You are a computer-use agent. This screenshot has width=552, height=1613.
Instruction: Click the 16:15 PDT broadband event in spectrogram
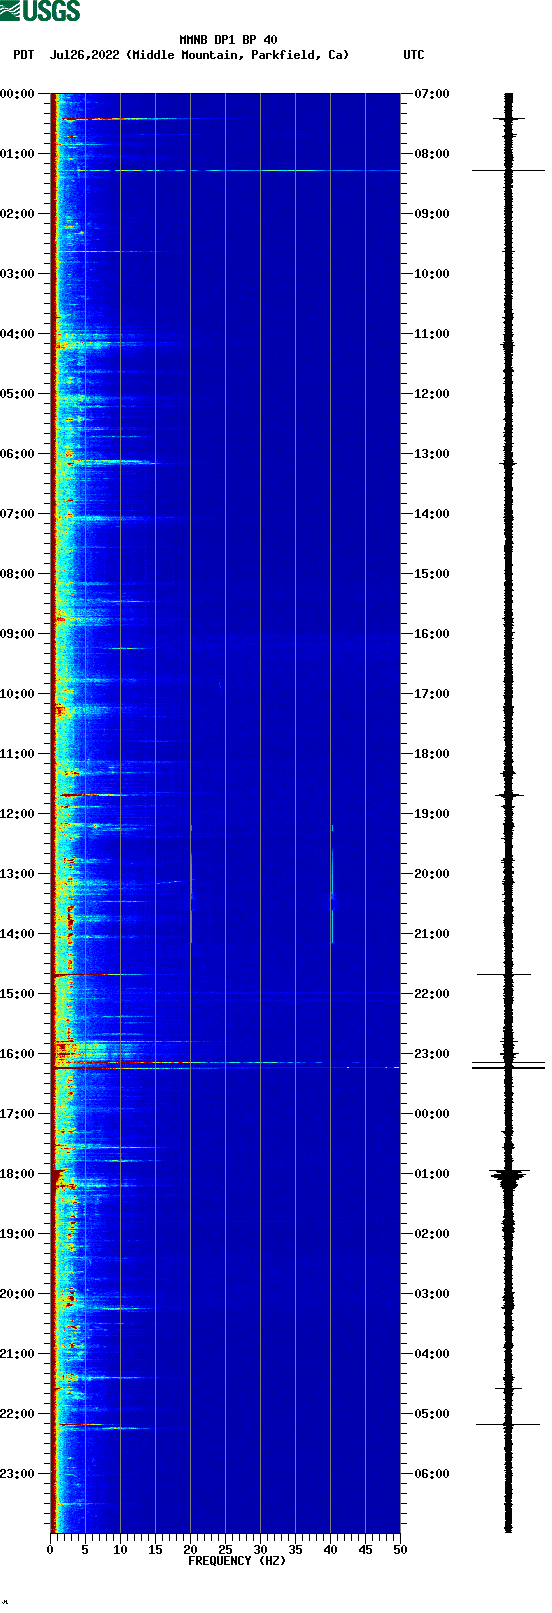(226, 1066)
